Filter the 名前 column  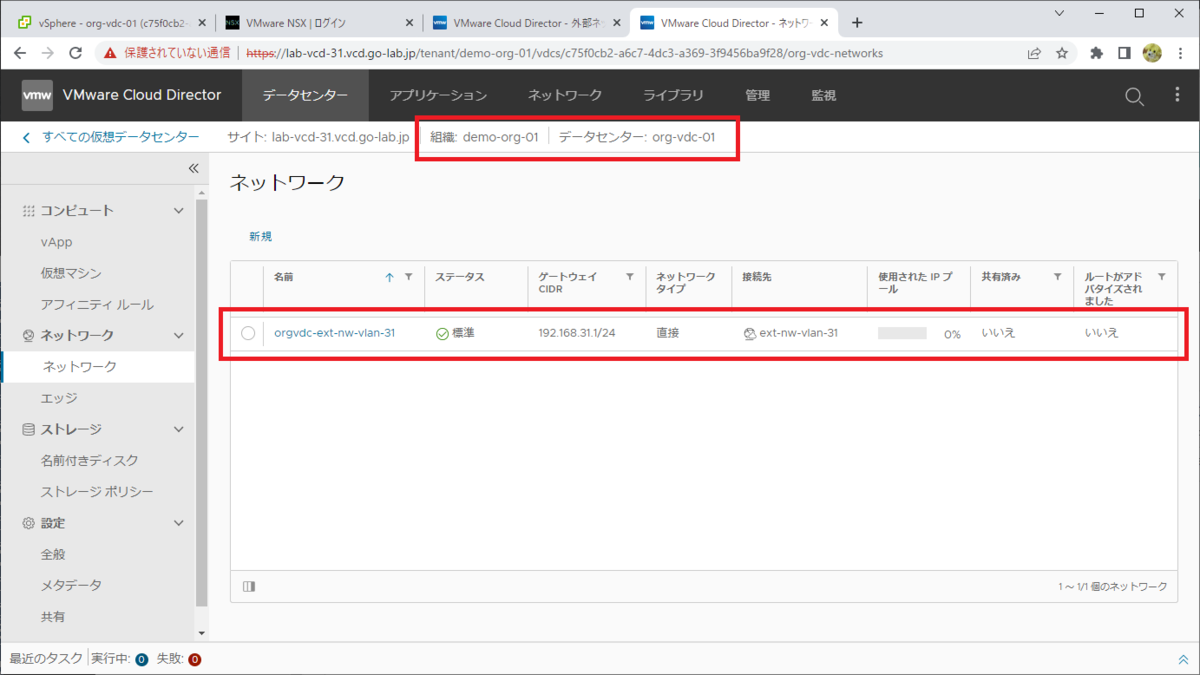408,277
